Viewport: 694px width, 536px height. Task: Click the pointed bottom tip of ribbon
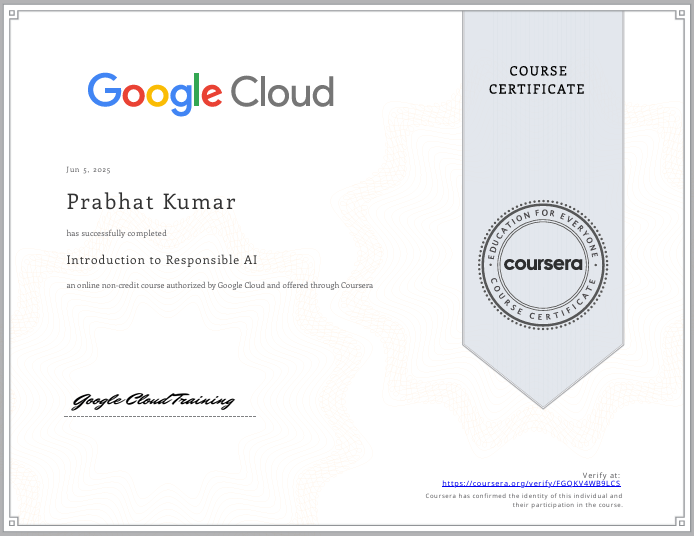543,404
